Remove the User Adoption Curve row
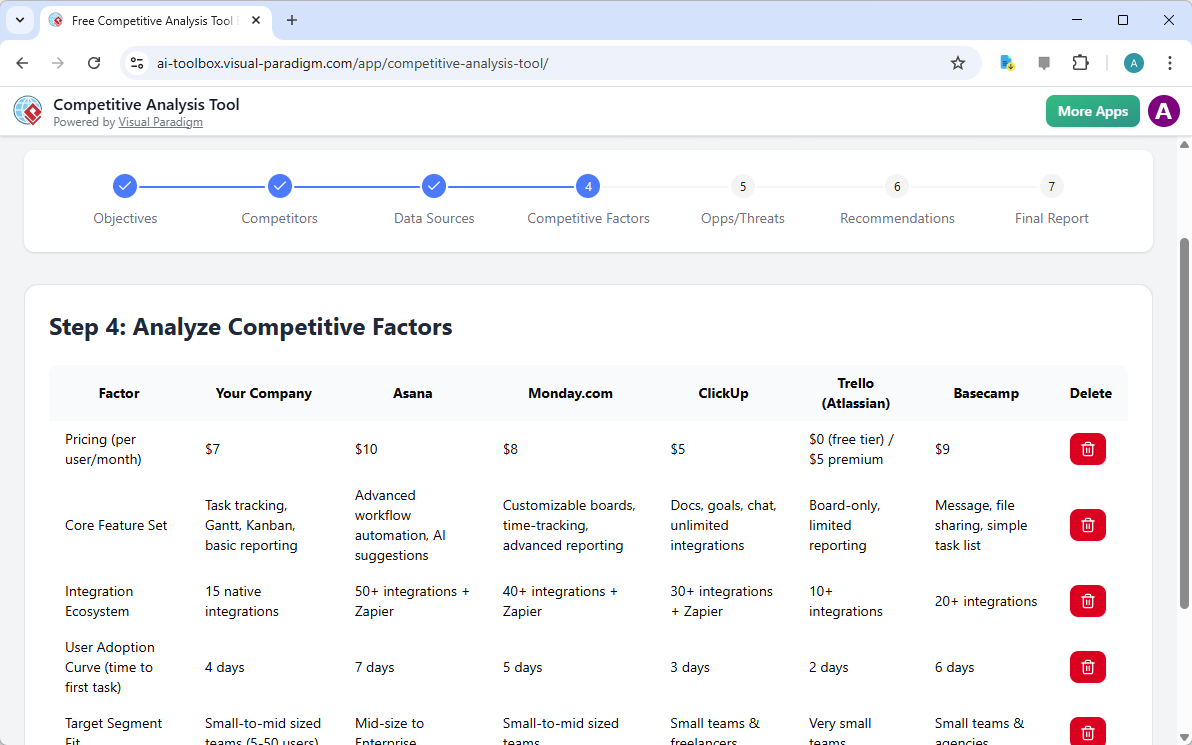The height and width of the screenshot is (745, 1192). (x=1087, y=667)
